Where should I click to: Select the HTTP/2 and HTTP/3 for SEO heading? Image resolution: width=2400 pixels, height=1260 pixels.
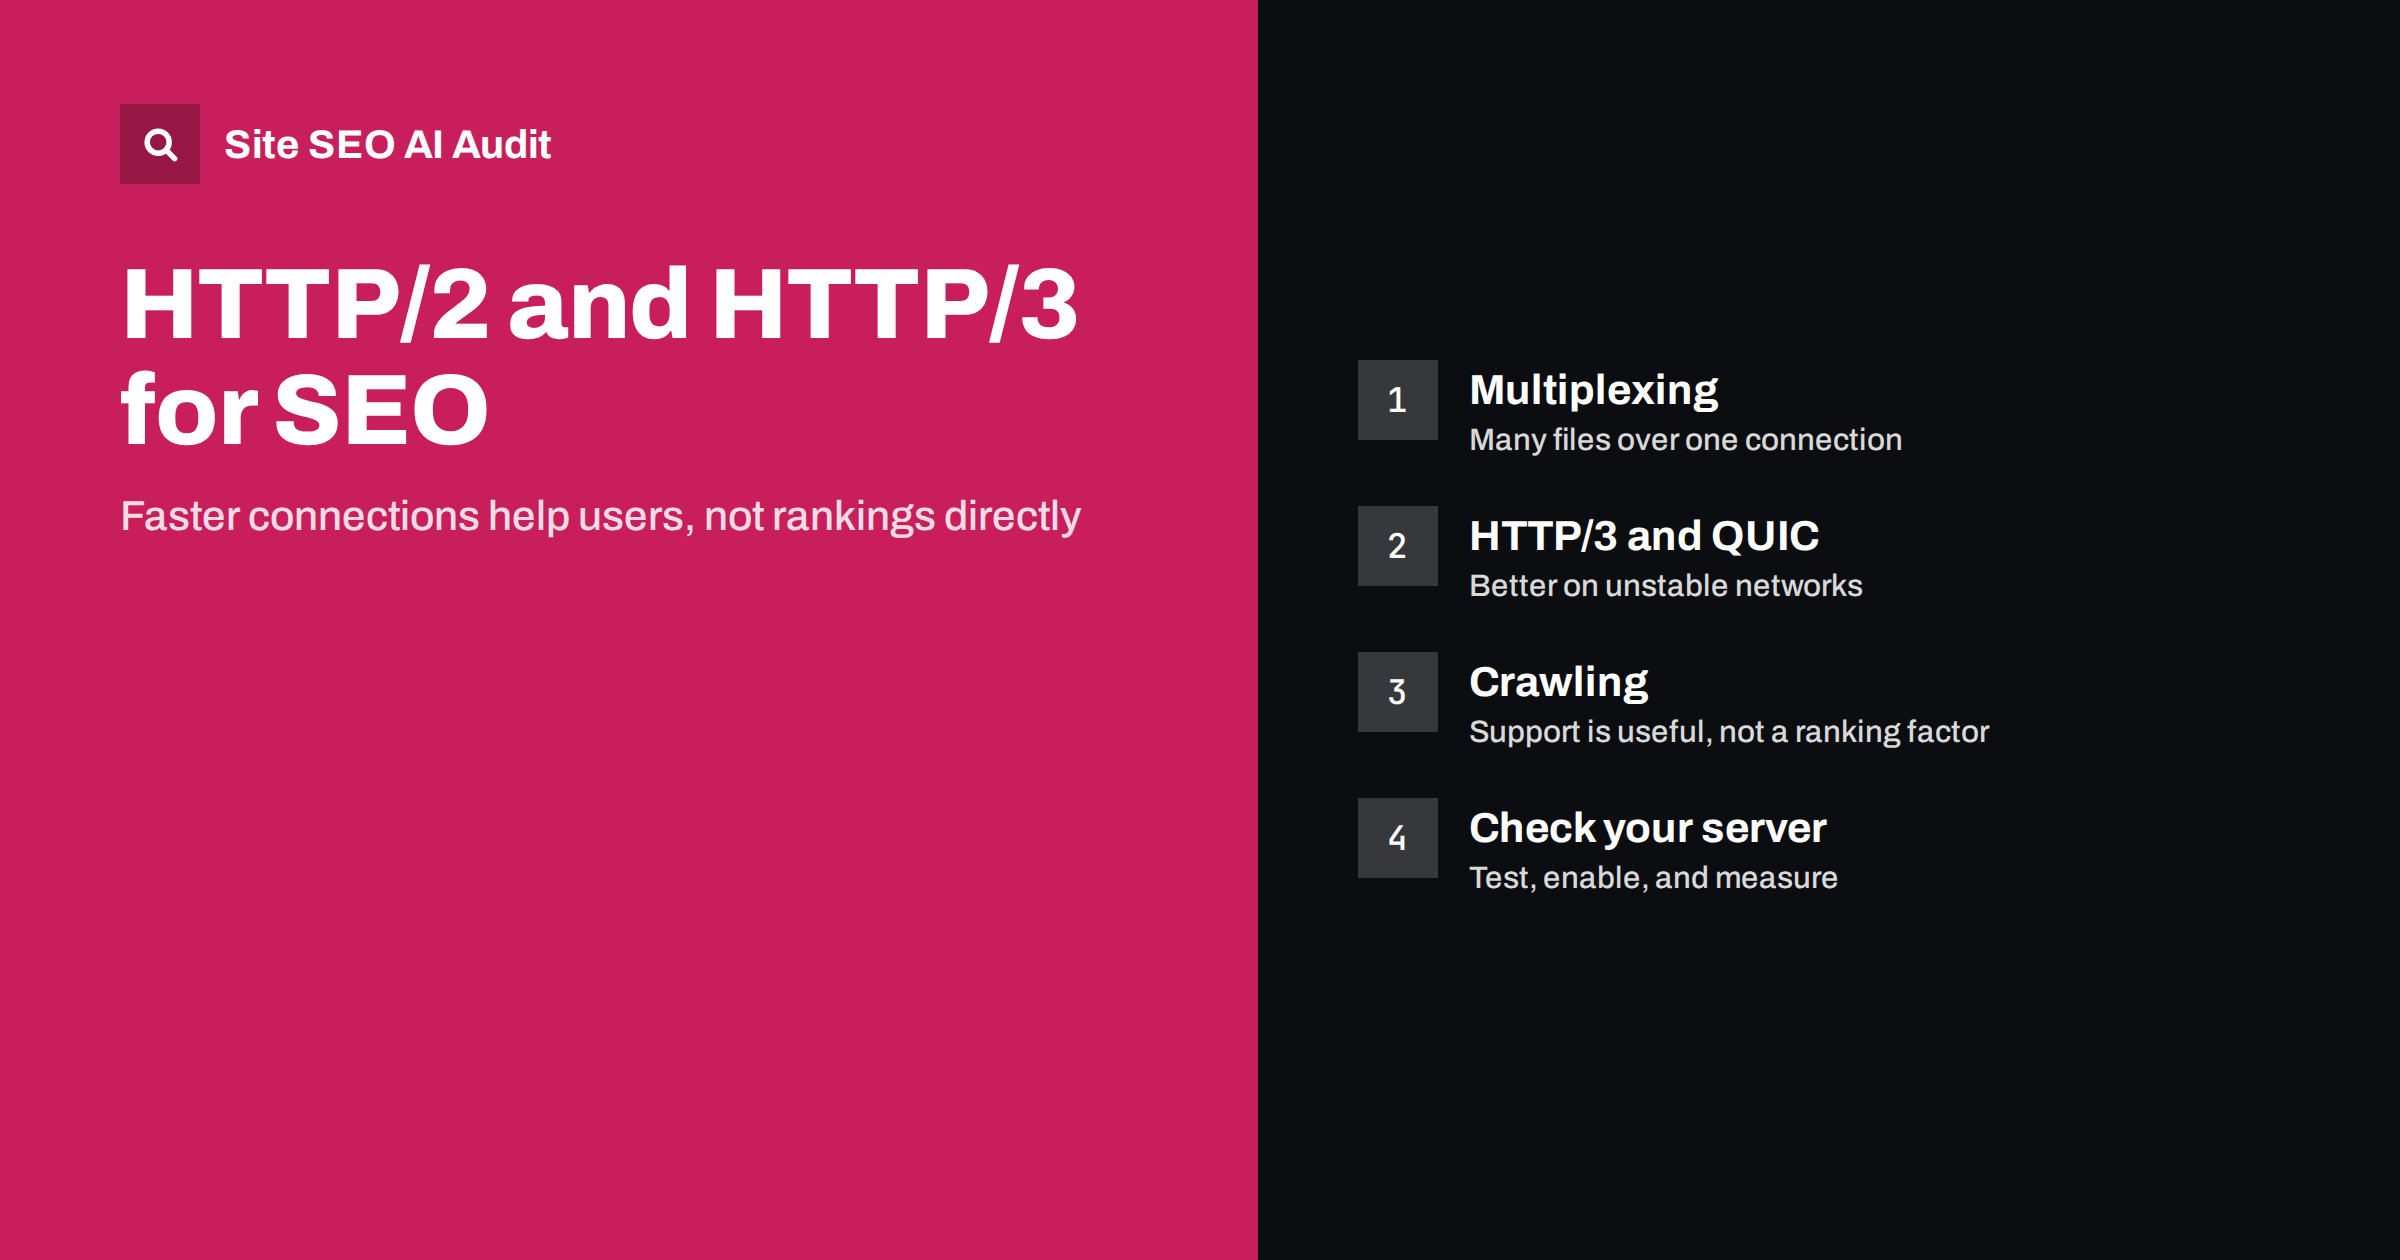point(599,356)
